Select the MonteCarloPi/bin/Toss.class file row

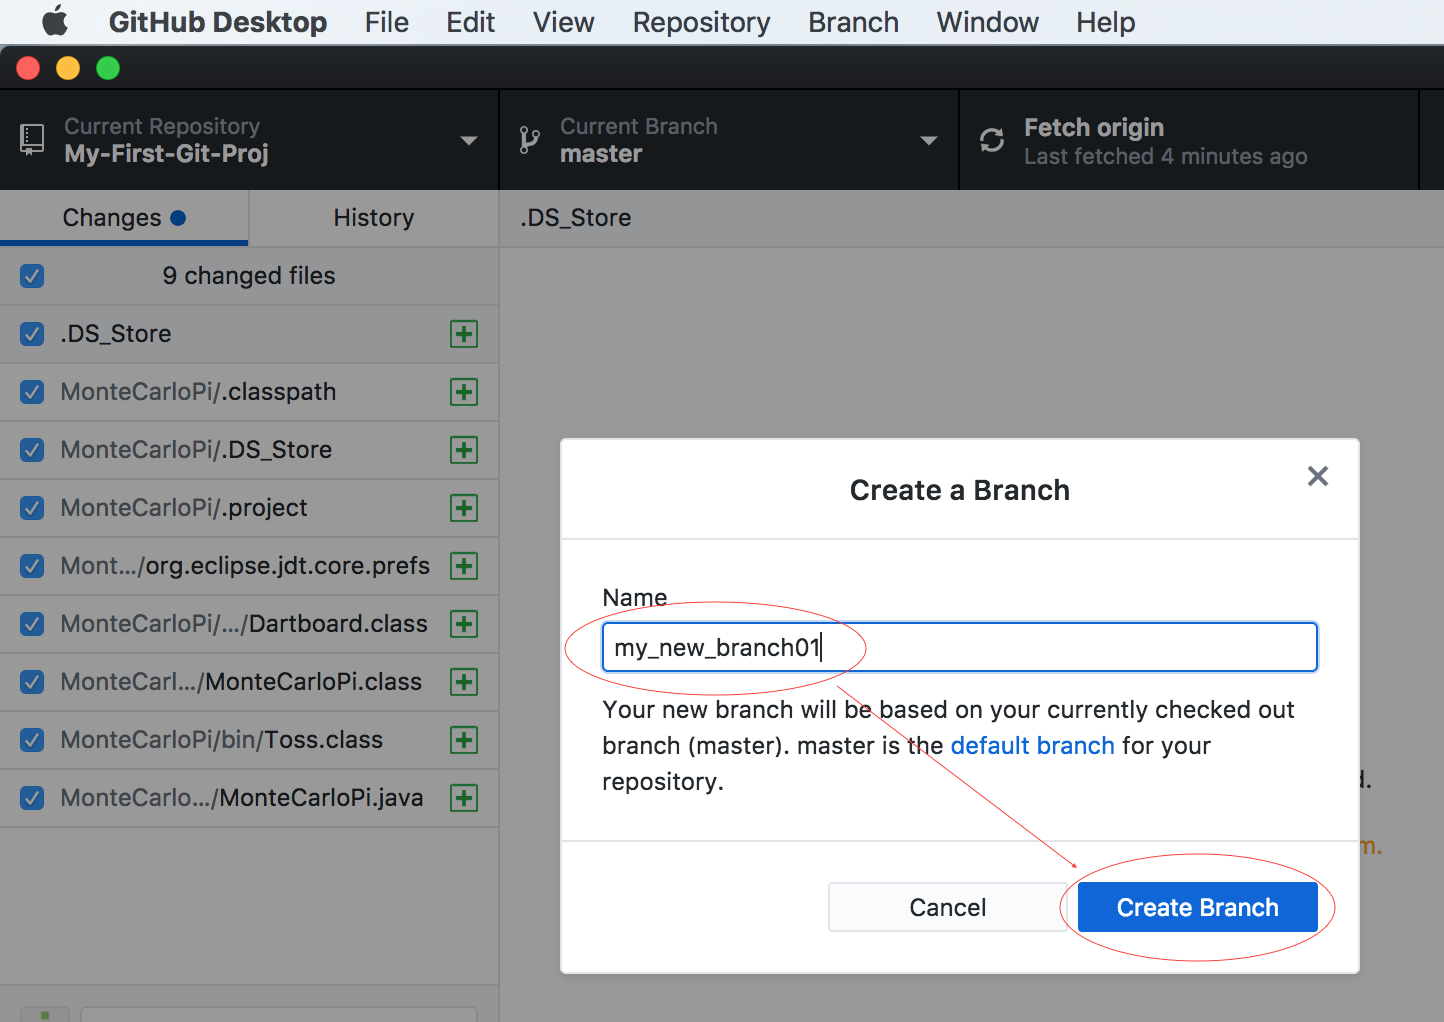coord(249,740)
